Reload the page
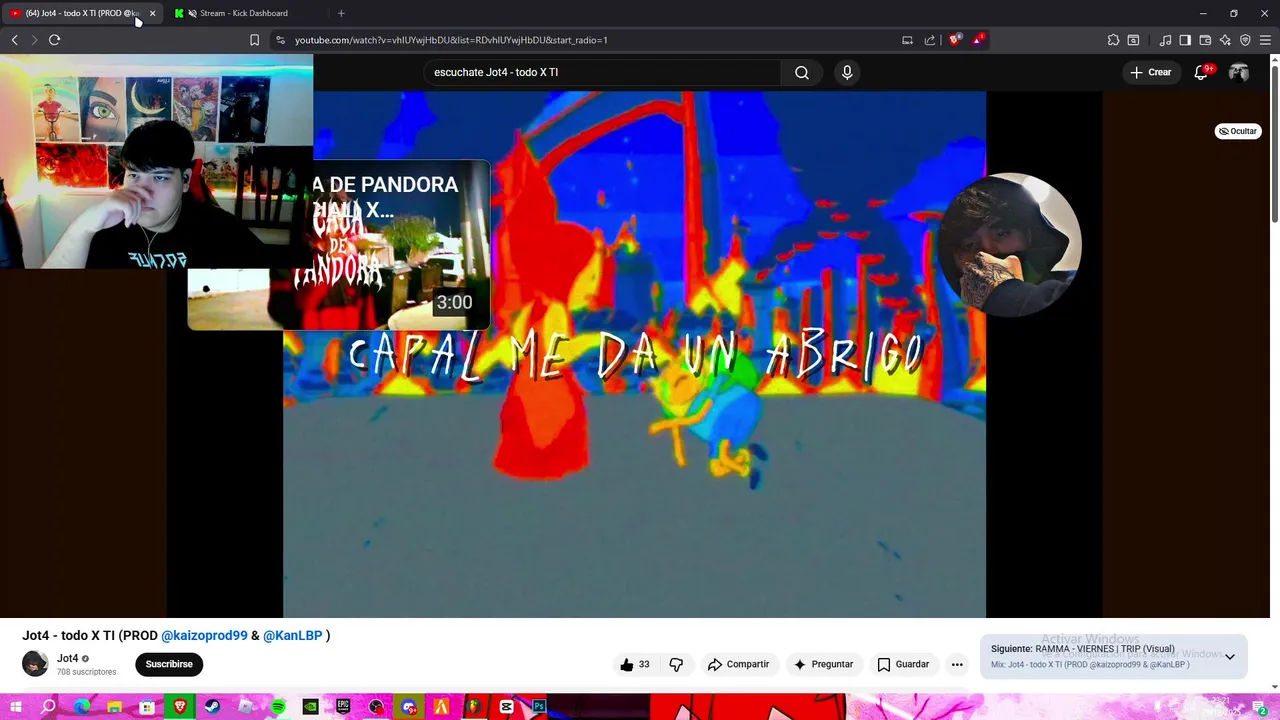Image resolution: width=1280 pixels, height=720 pixels. 54,40
